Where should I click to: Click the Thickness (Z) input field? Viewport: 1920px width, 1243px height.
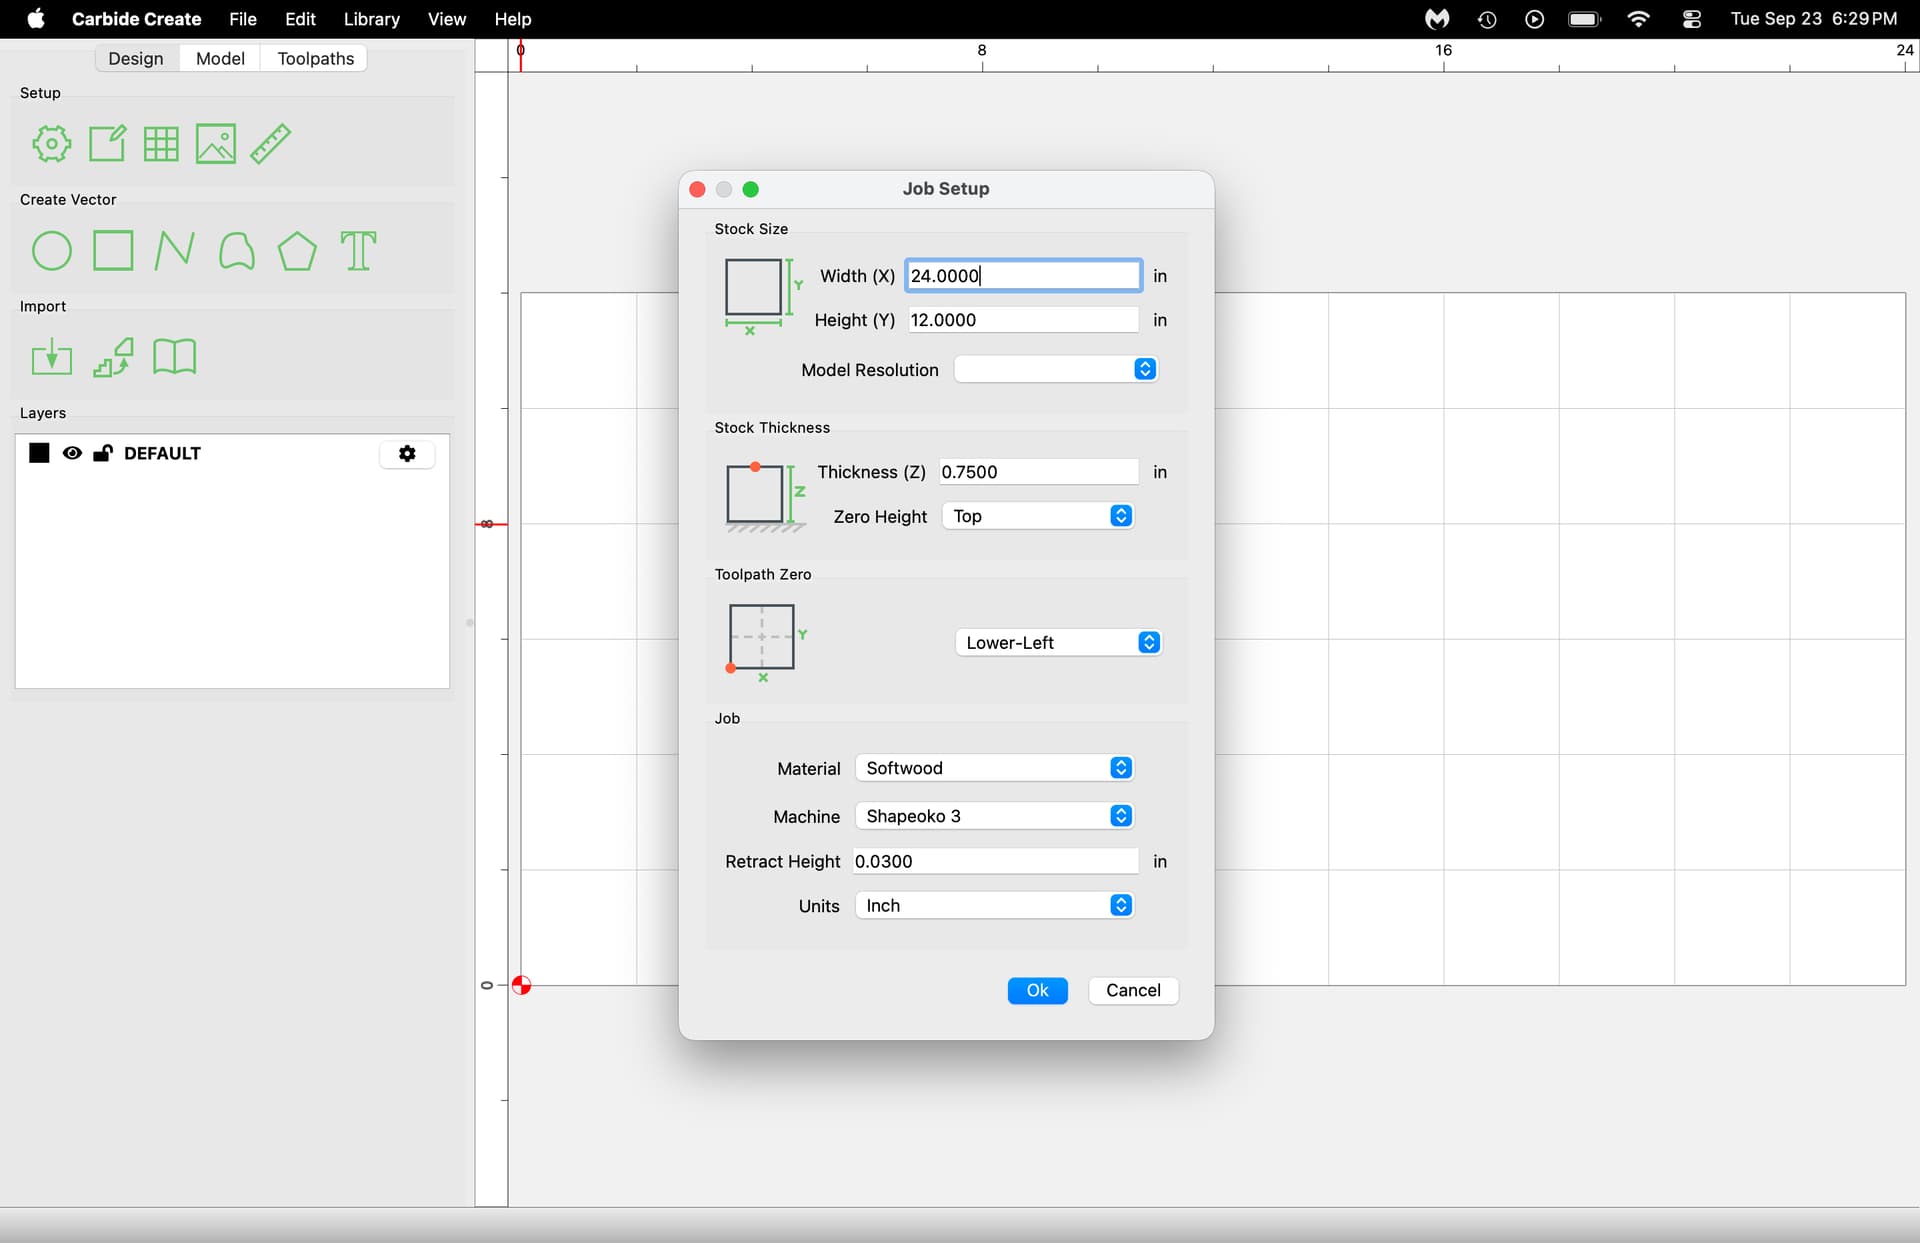coord(1037,472)
